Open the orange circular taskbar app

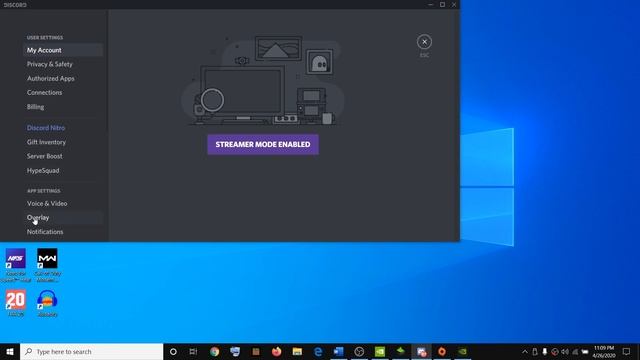[442, 351]
